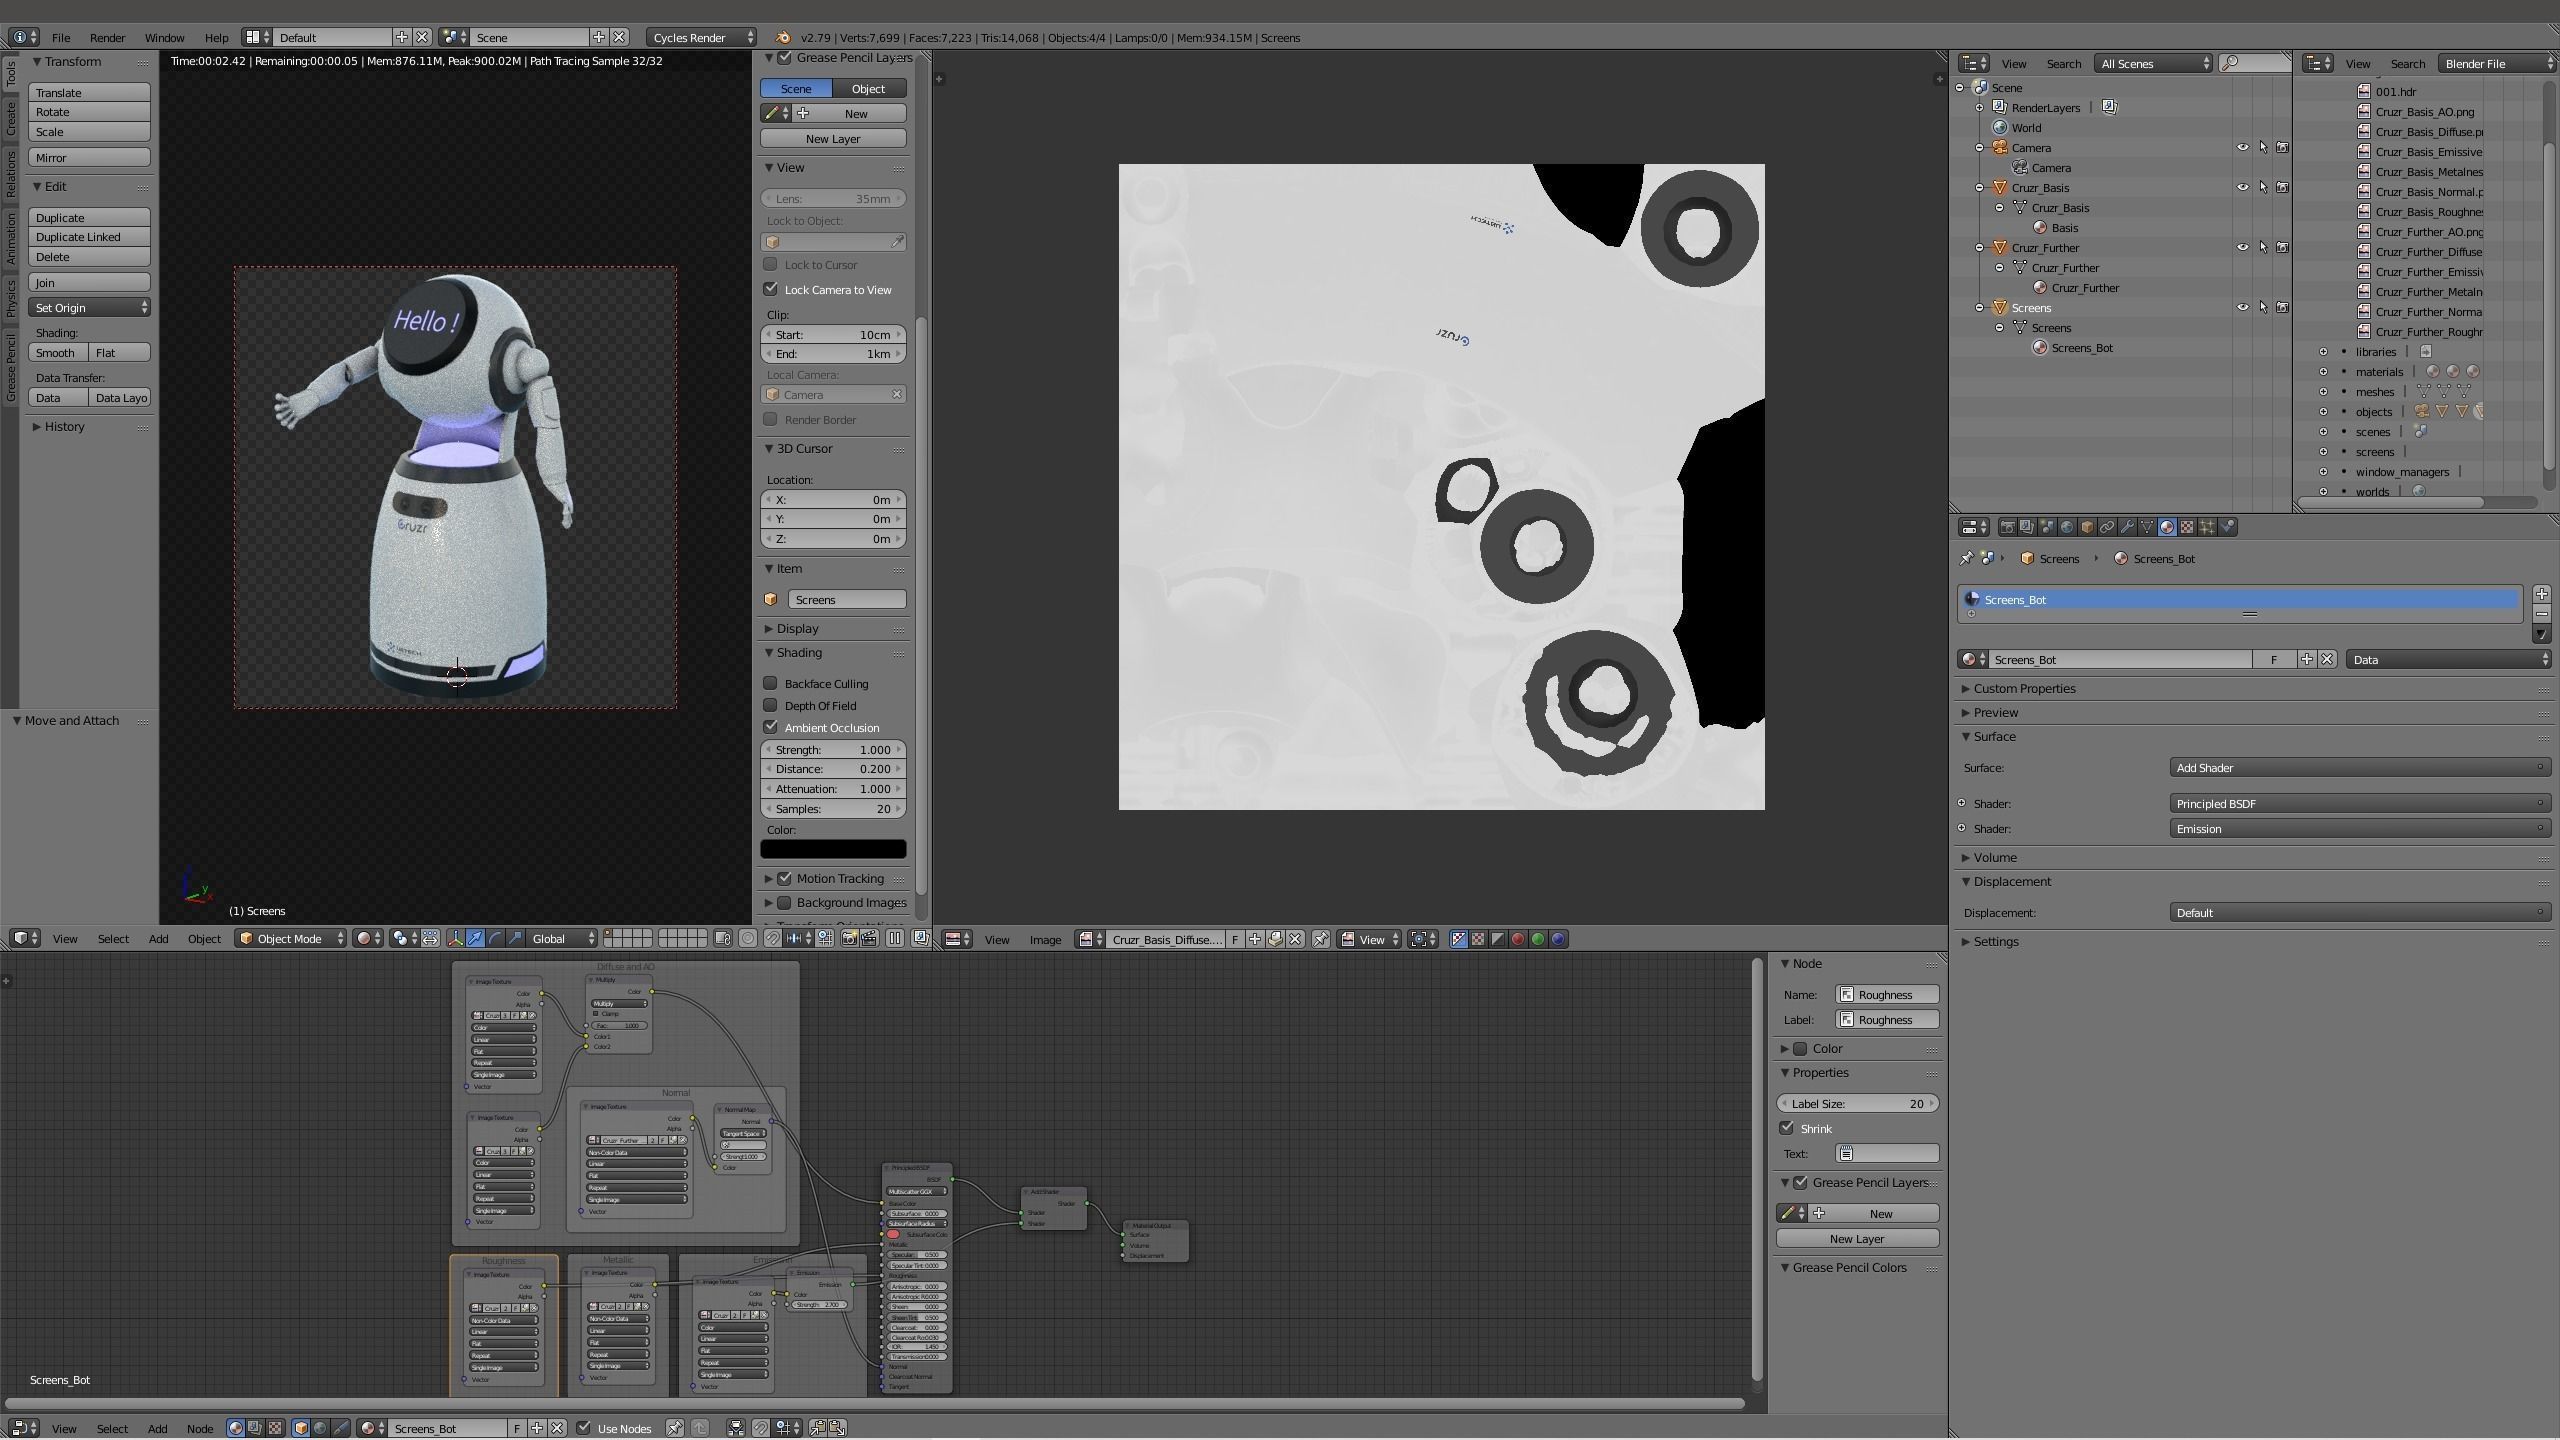Open the Render camera properties tab
2560x1440 pixels.
pyautogui.click(x=2007, y=527)
